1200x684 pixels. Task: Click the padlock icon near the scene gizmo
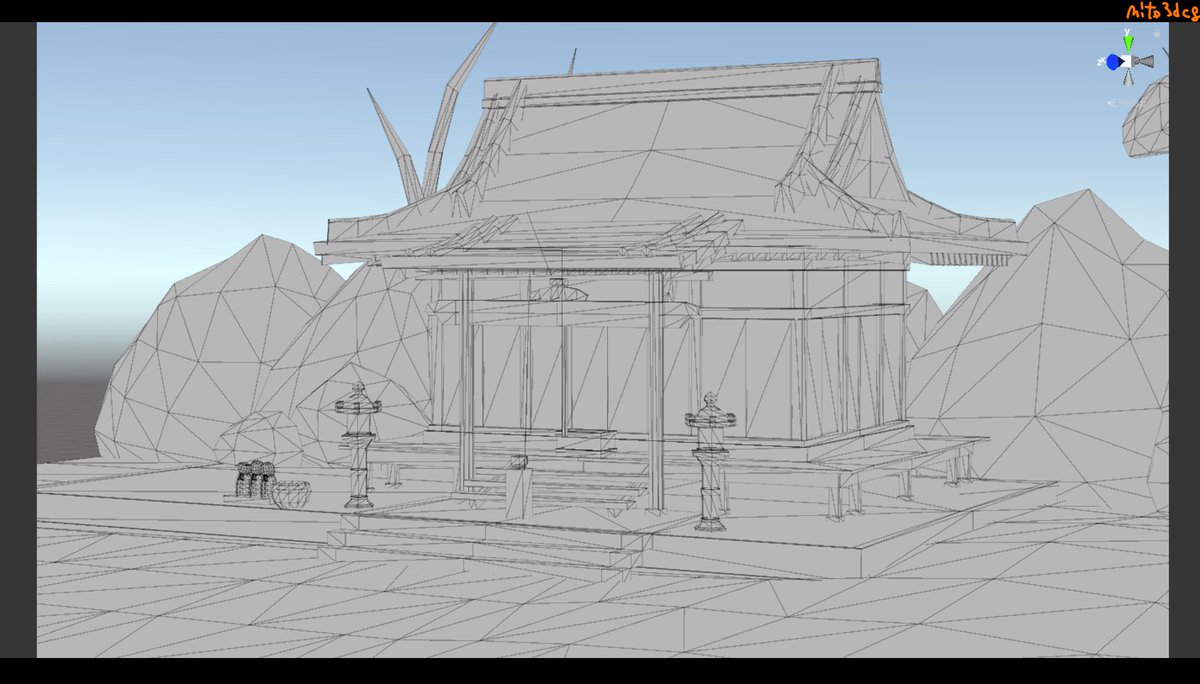click(x=1156, y=33)
